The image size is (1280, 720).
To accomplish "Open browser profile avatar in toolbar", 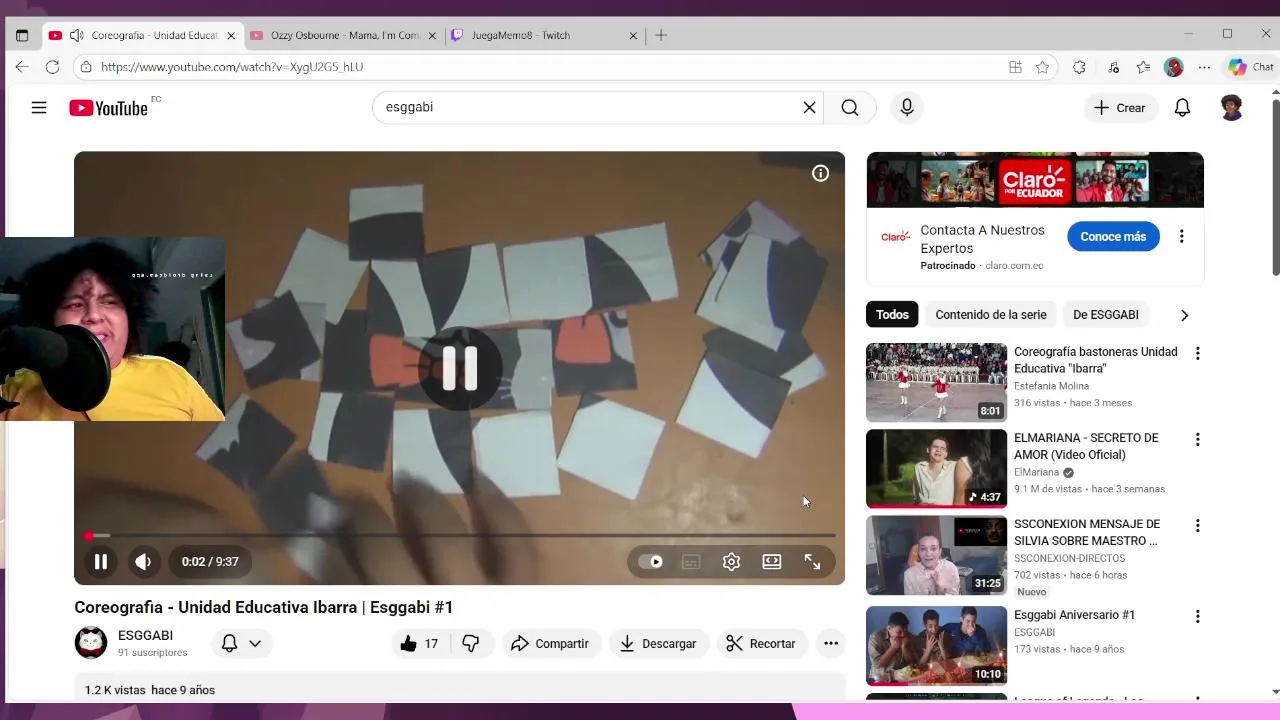I will (1174, 67).
